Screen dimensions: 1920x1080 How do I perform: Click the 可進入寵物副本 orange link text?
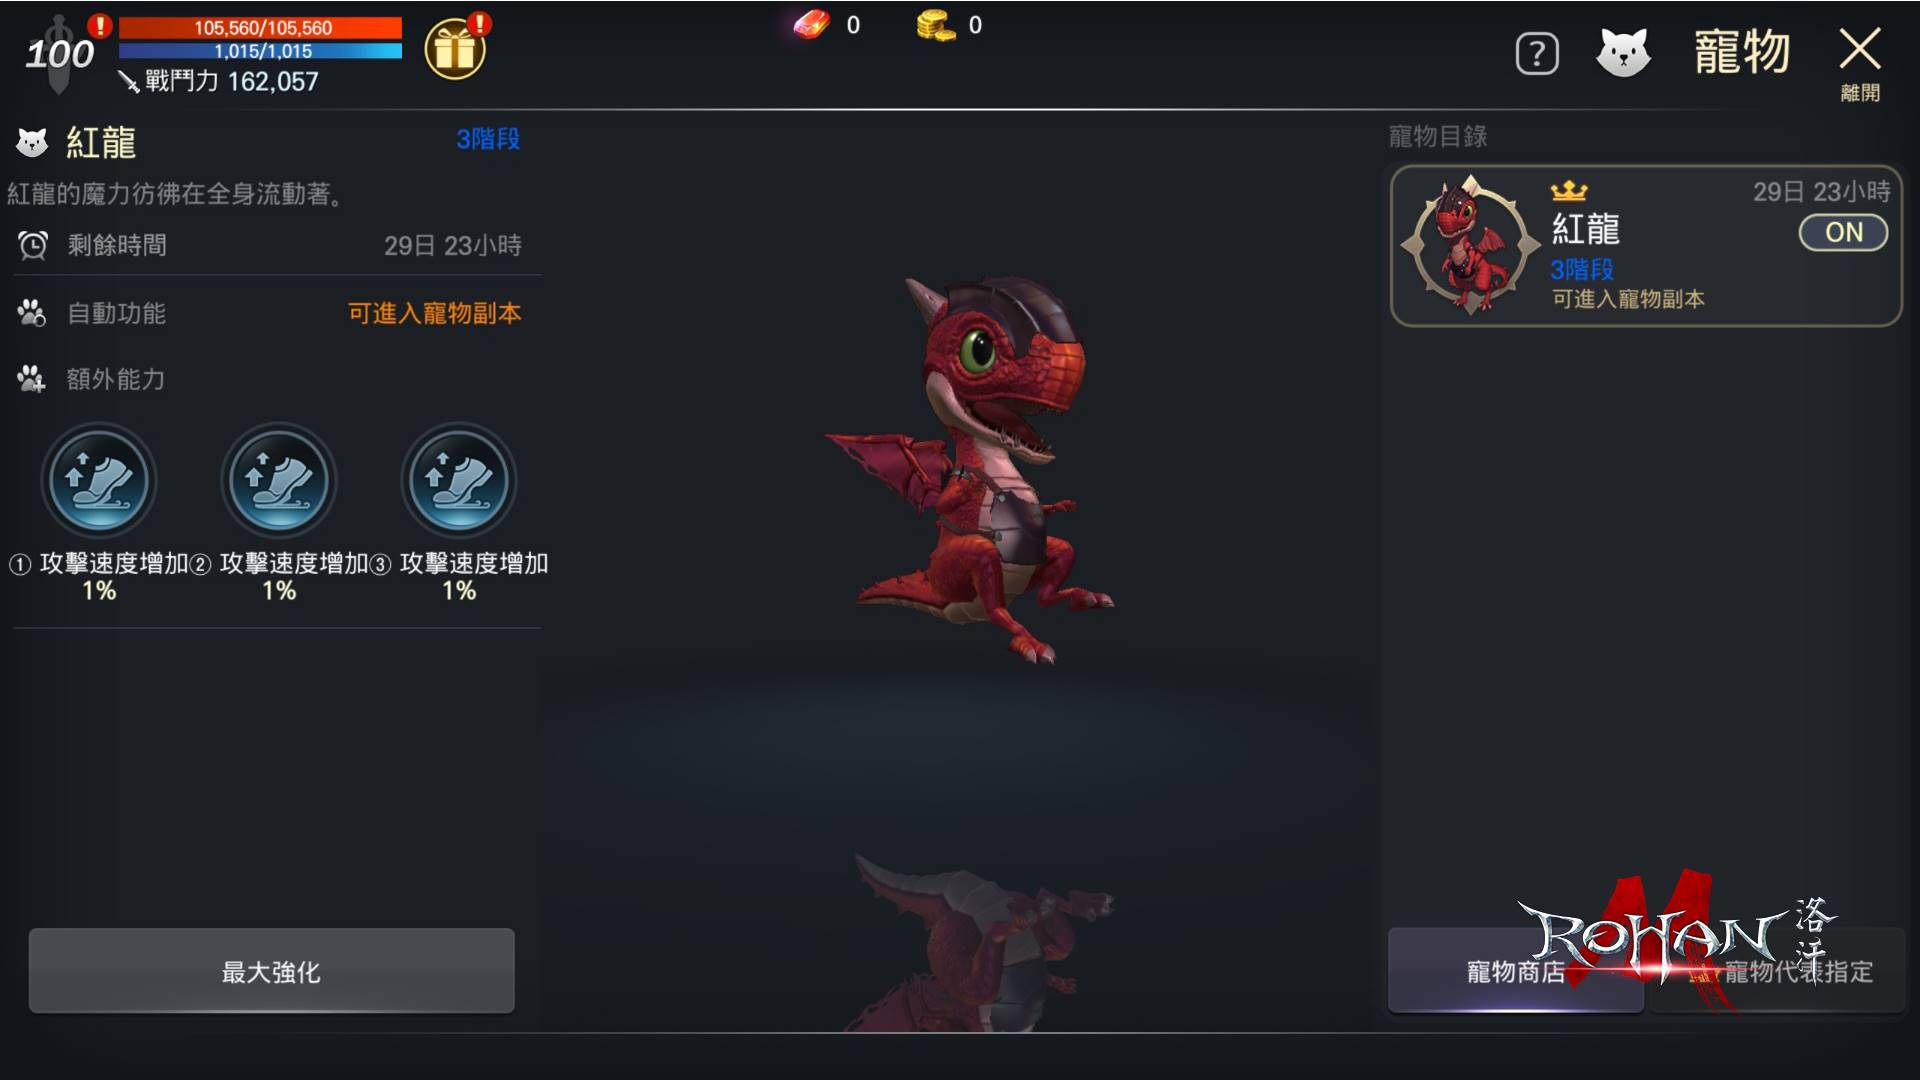click(x=434, y=314)
